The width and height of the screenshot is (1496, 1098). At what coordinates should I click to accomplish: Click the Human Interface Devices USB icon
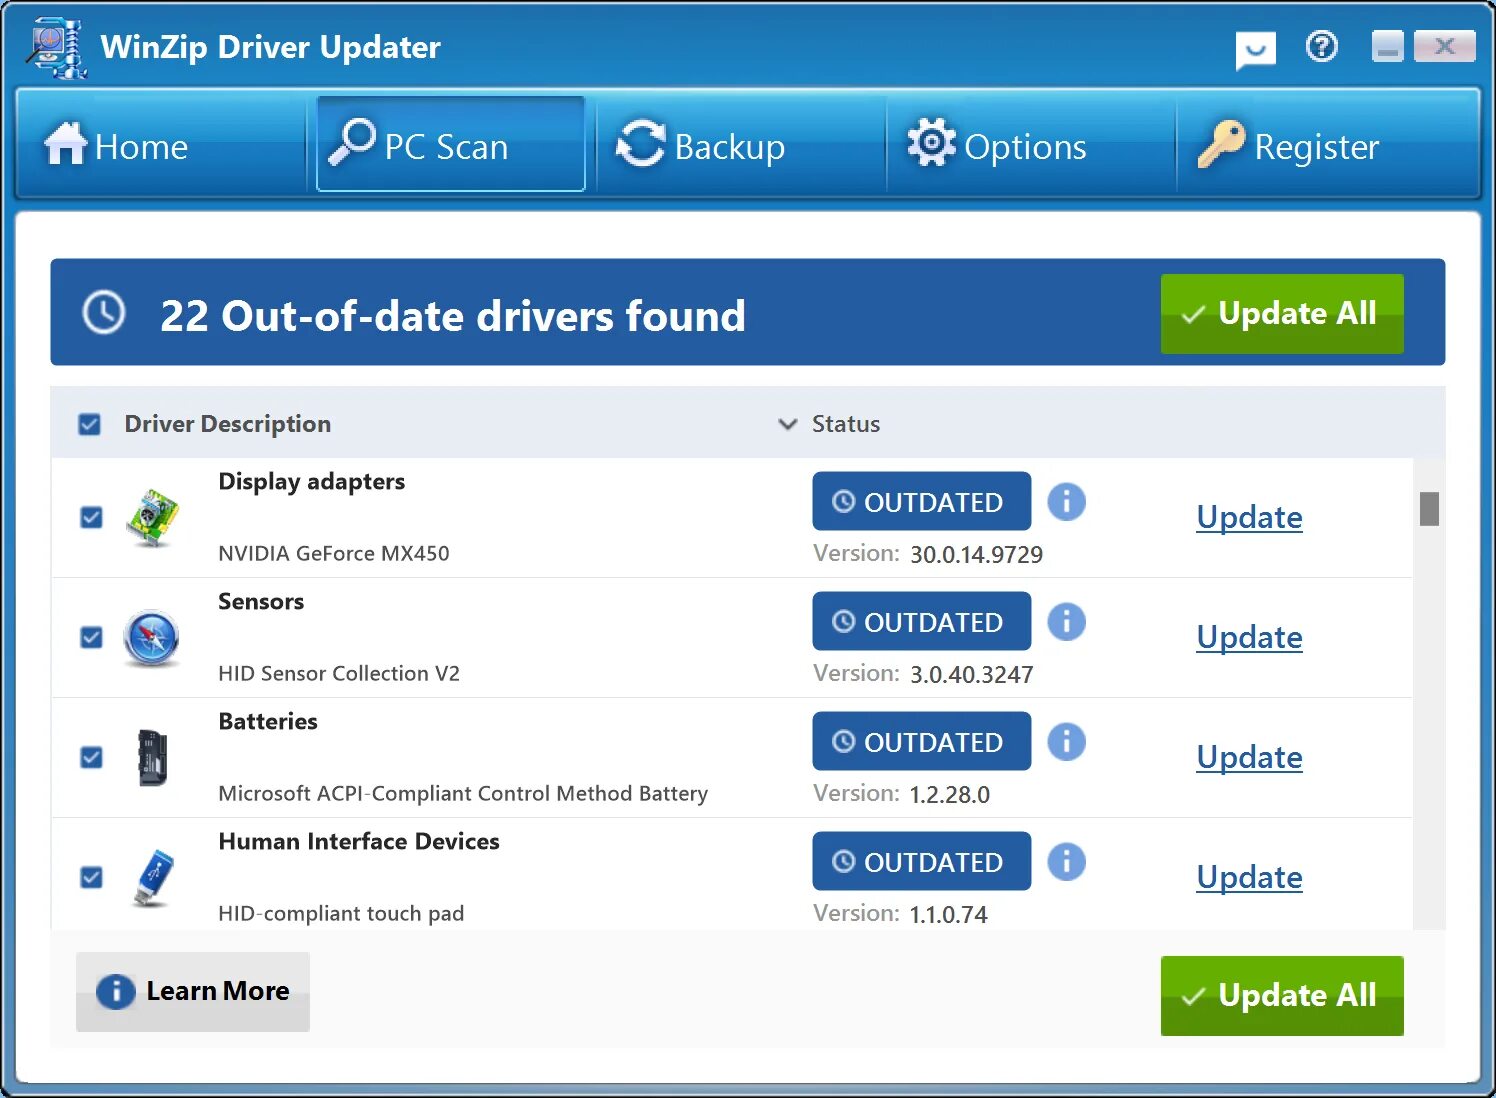point(153,878)
